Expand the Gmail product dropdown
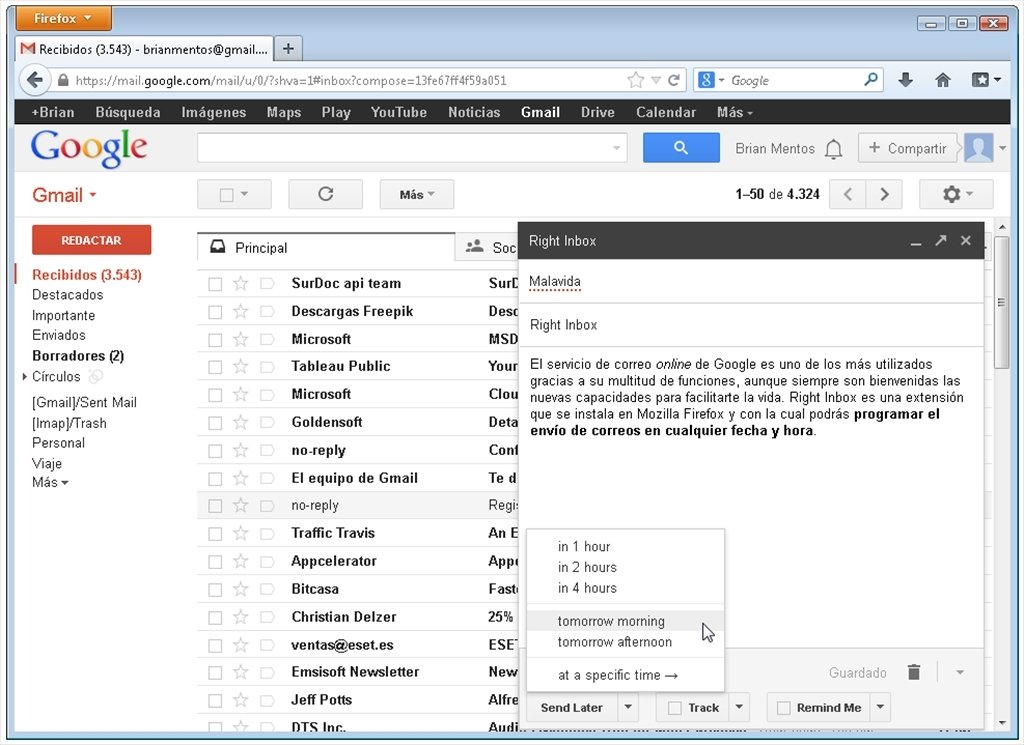This screenshot has height=745, width=1024. click(x=64, y=195)
